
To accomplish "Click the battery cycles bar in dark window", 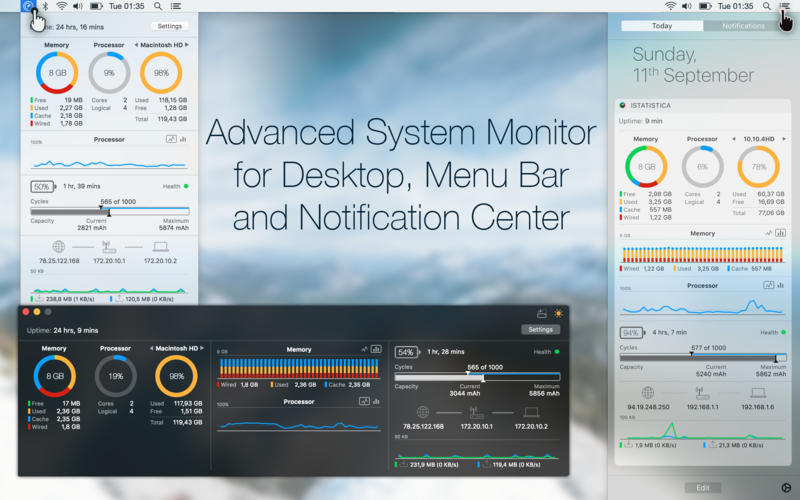I will coord(477,377).
